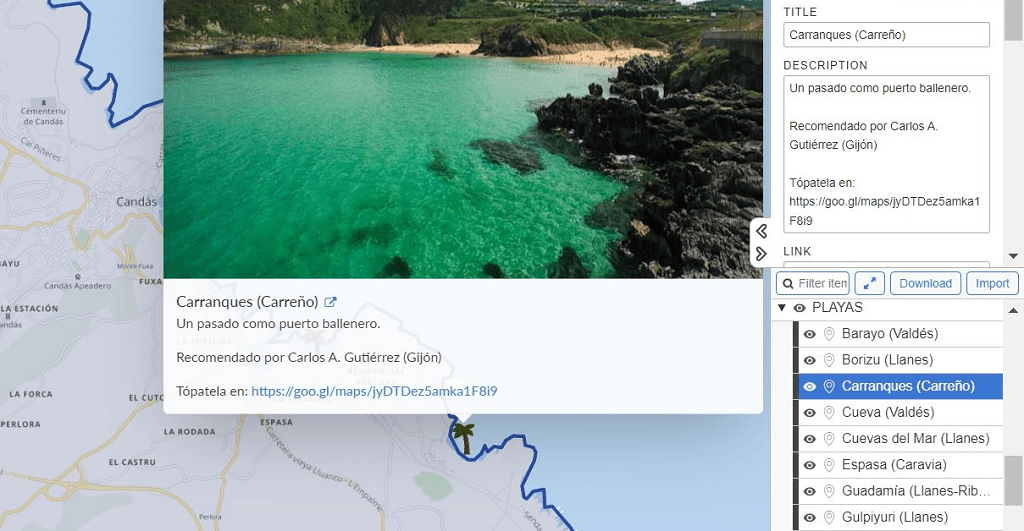Open the goo.gl maps link in popup
This screenshot has width=1024, height=531.
point(374,391)
